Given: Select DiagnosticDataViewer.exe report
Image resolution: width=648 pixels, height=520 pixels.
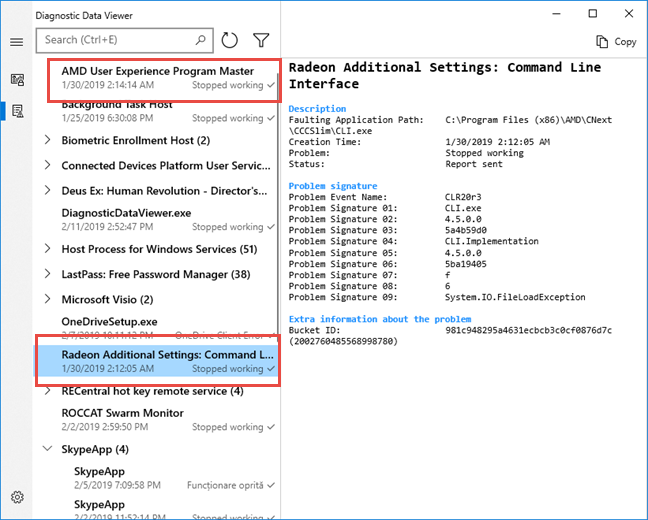Looking at the screenshot, I should (x=156, y=219).
